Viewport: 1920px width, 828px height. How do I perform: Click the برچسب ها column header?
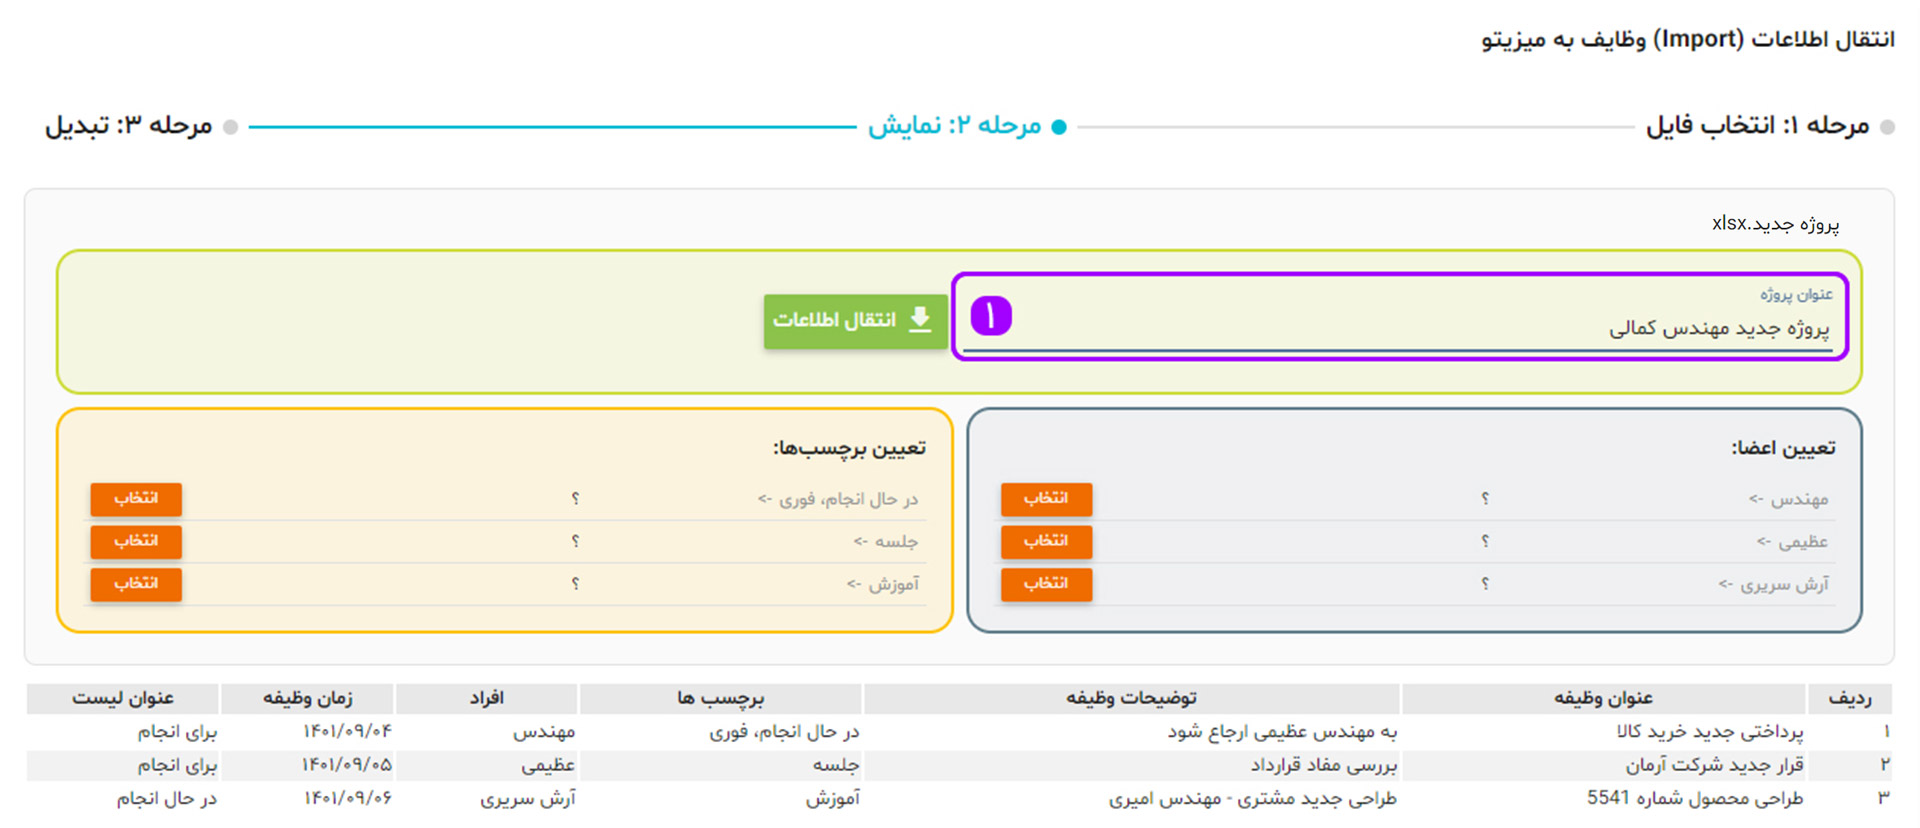coord(720,698)
